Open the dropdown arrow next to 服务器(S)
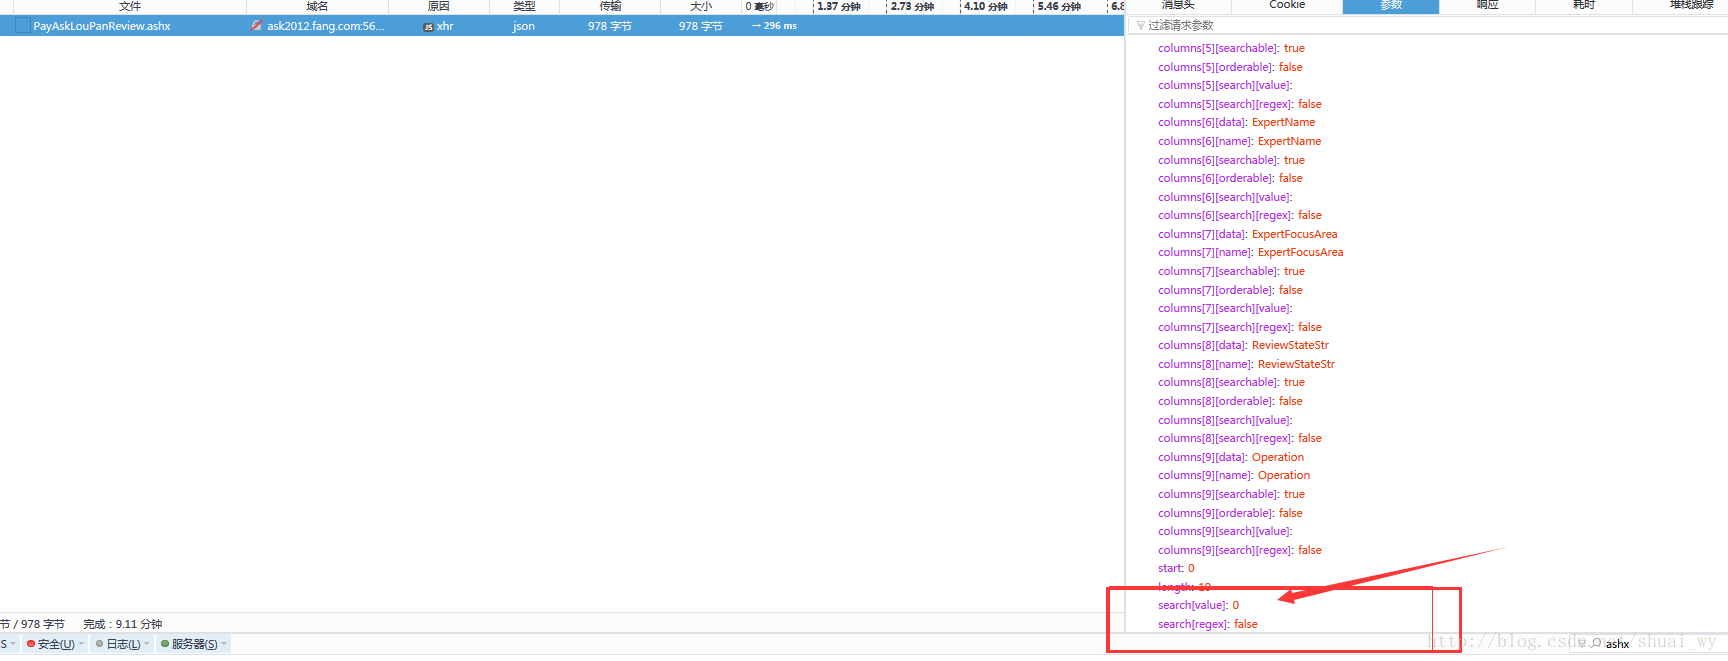 224,644
